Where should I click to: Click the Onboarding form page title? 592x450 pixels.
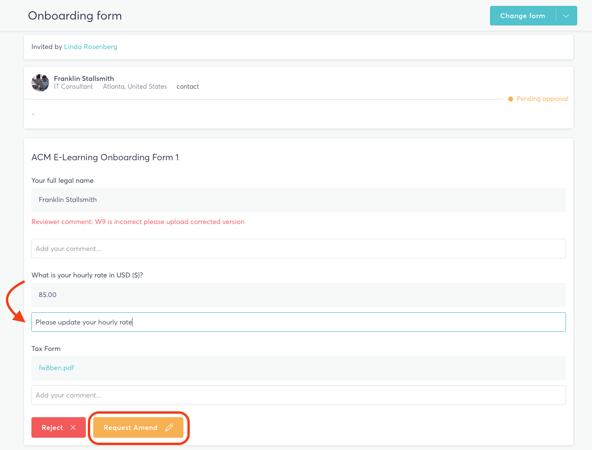click(x=75, y=16)
